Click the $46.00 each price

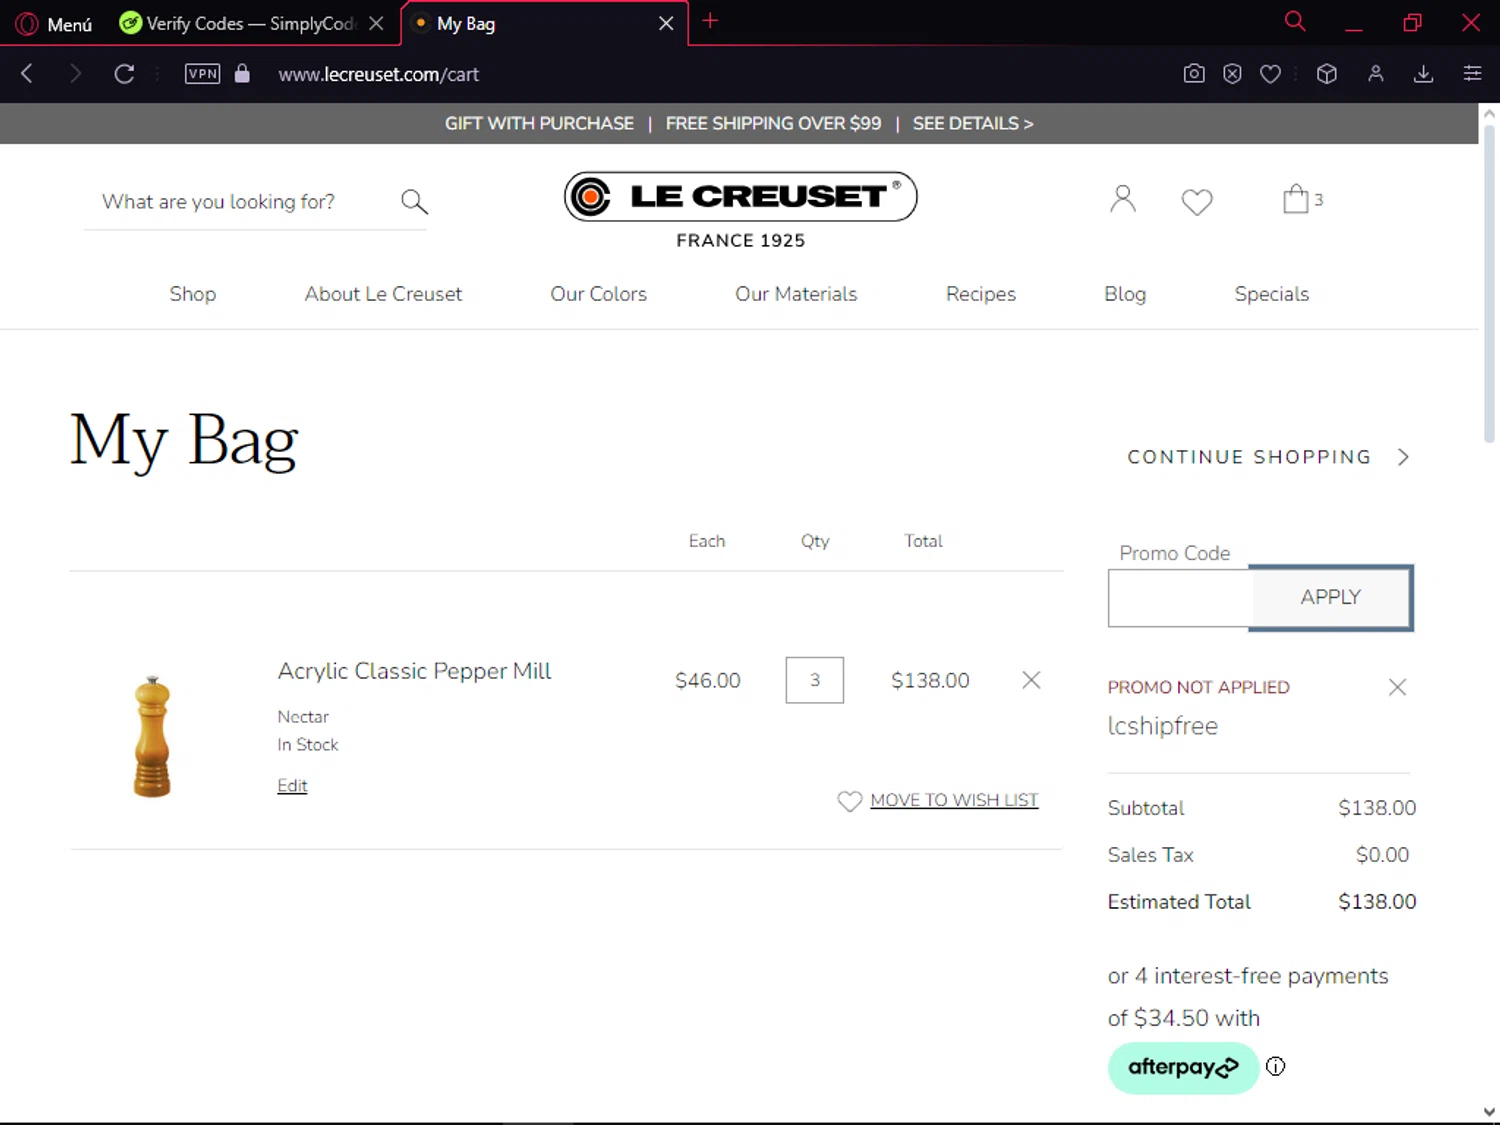[707, 680]
